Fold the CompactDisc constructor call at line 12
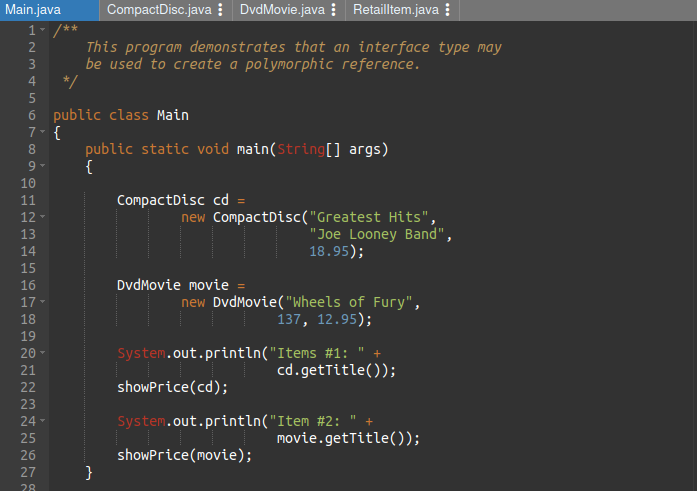Viewport: 697px width, 491px height. pyautogui.click(x=42, y=217)
